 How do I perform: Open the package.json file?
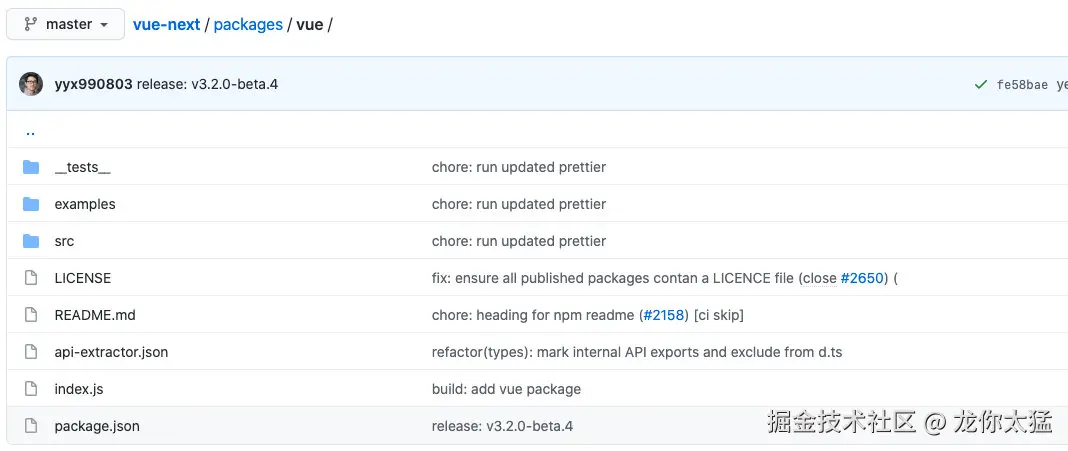(x=97, y=426)
